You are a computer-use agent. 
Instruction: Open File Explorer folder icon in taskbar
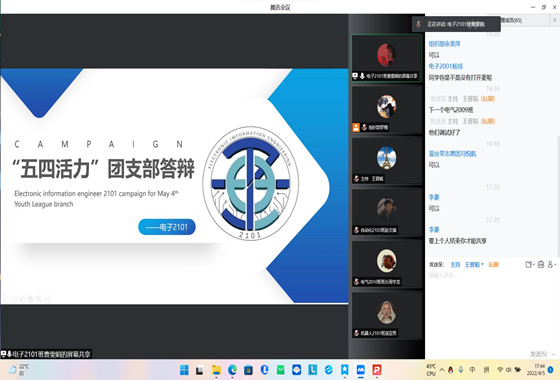pyautogui.click(x=216, y=370)
